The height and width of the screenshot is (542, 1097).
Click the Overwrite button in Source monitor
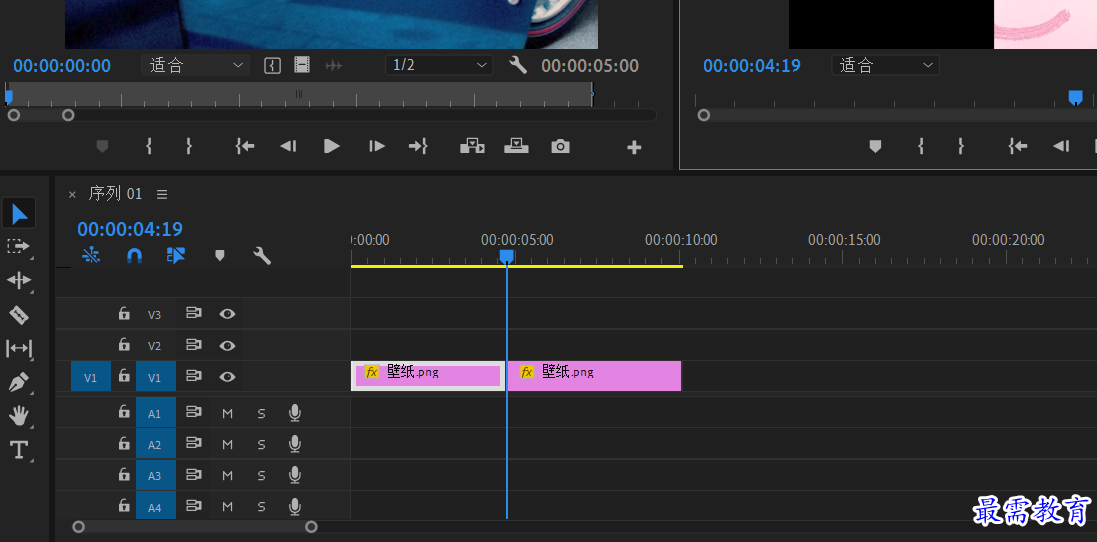click(516, 146)
